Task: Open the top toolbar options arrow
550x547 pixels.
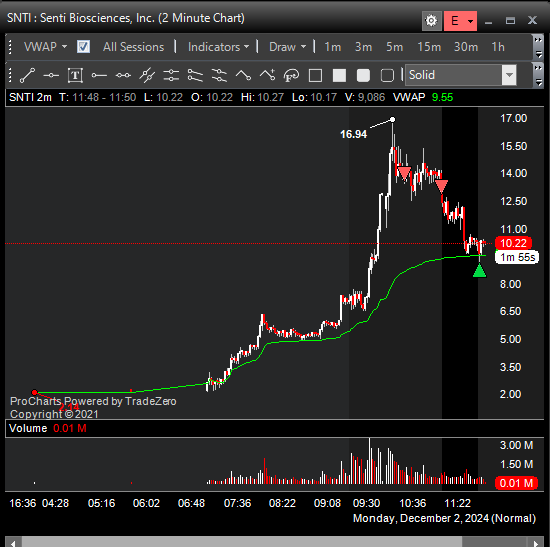Action: (538, 54)
